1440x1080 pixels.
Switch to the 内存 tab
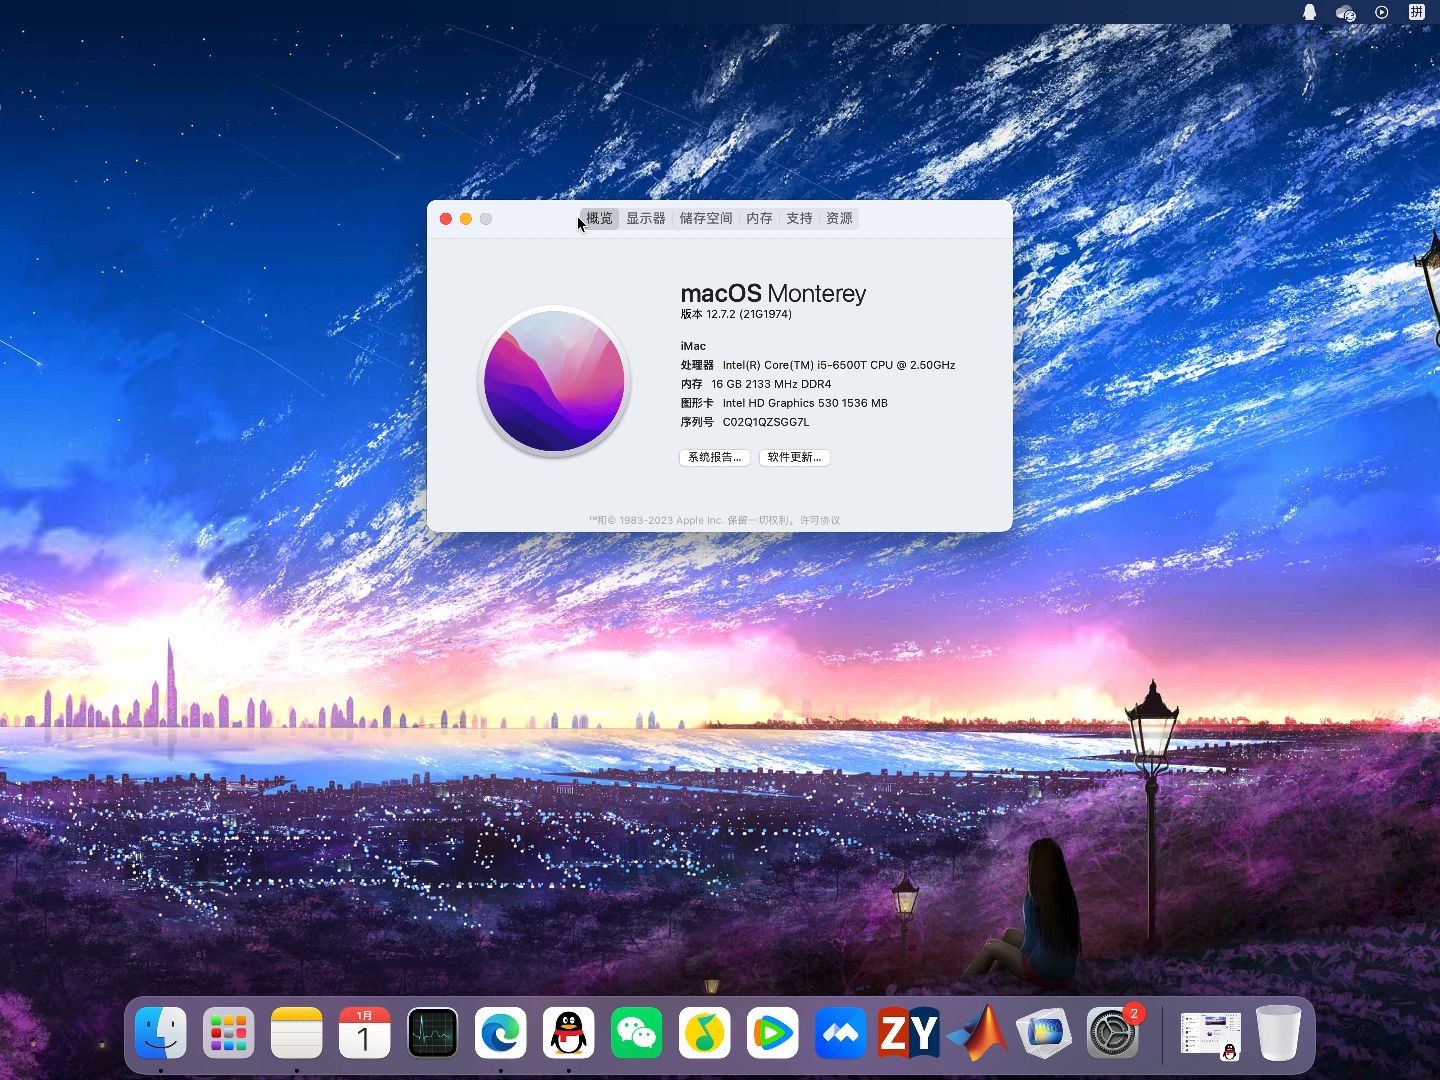tap(759, 218)
